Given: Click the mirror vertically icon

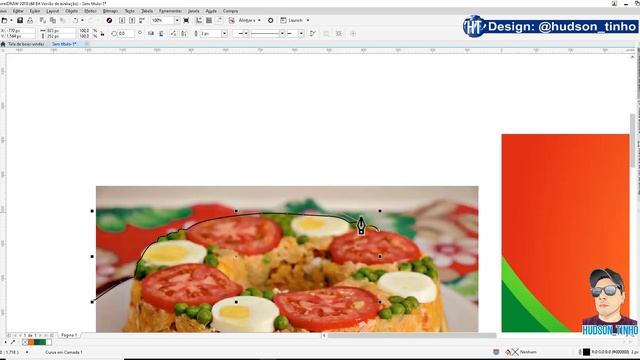Looking at the screenshot, I should [161, 33].
